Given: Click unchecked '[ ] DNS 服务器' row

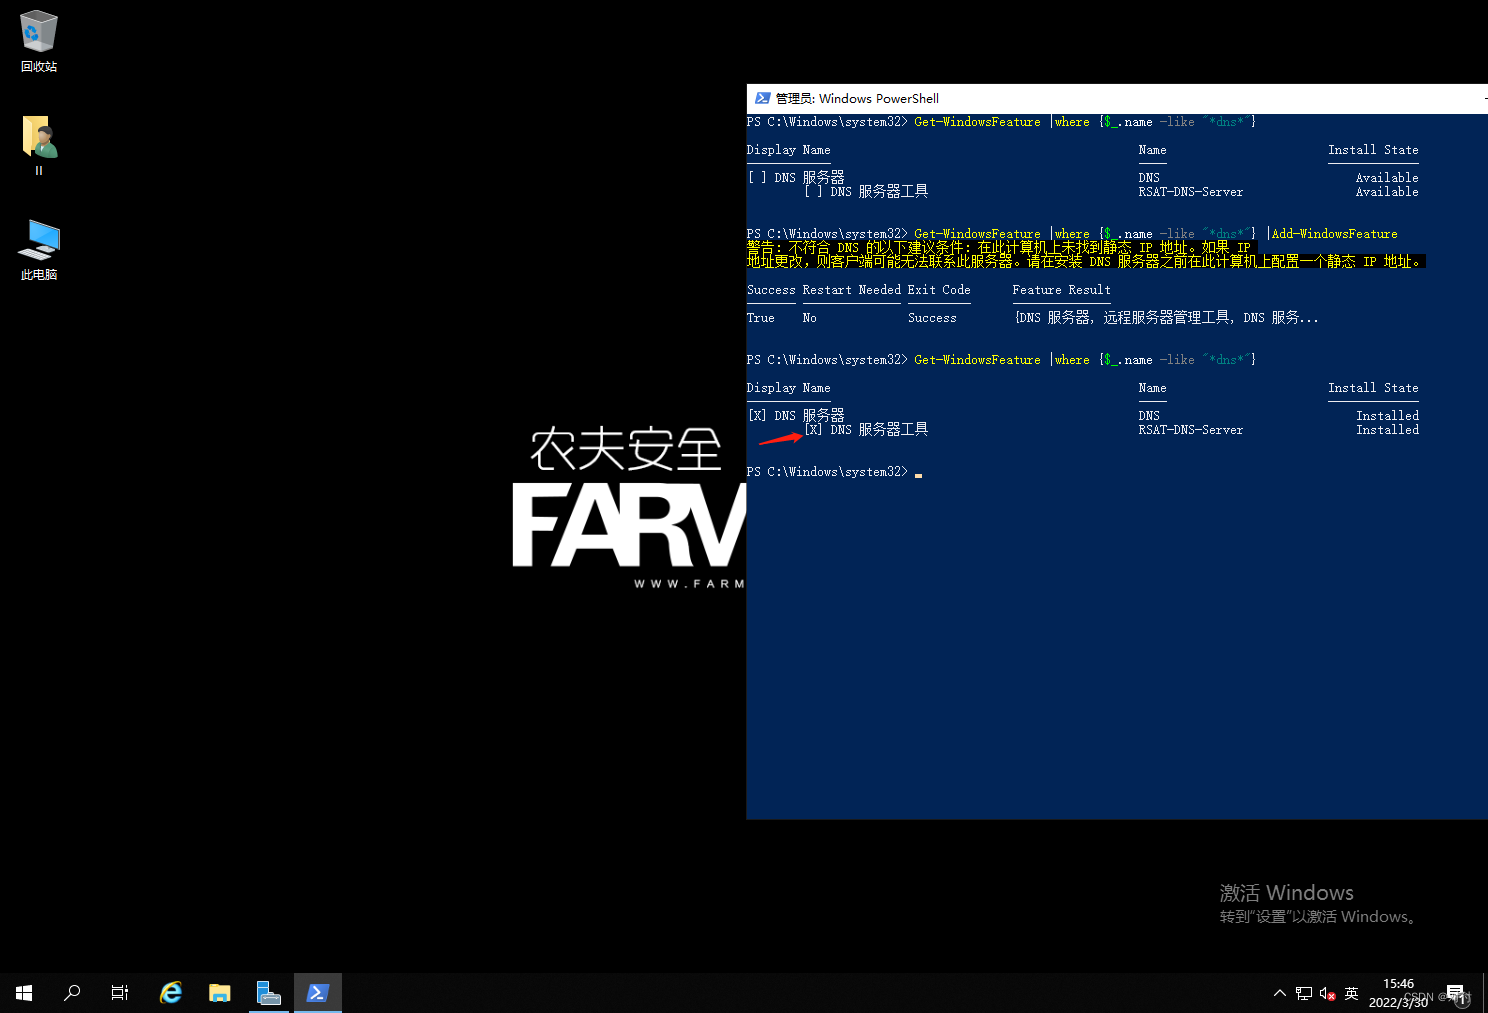Looking at the screenshot, I should (796, 177).
